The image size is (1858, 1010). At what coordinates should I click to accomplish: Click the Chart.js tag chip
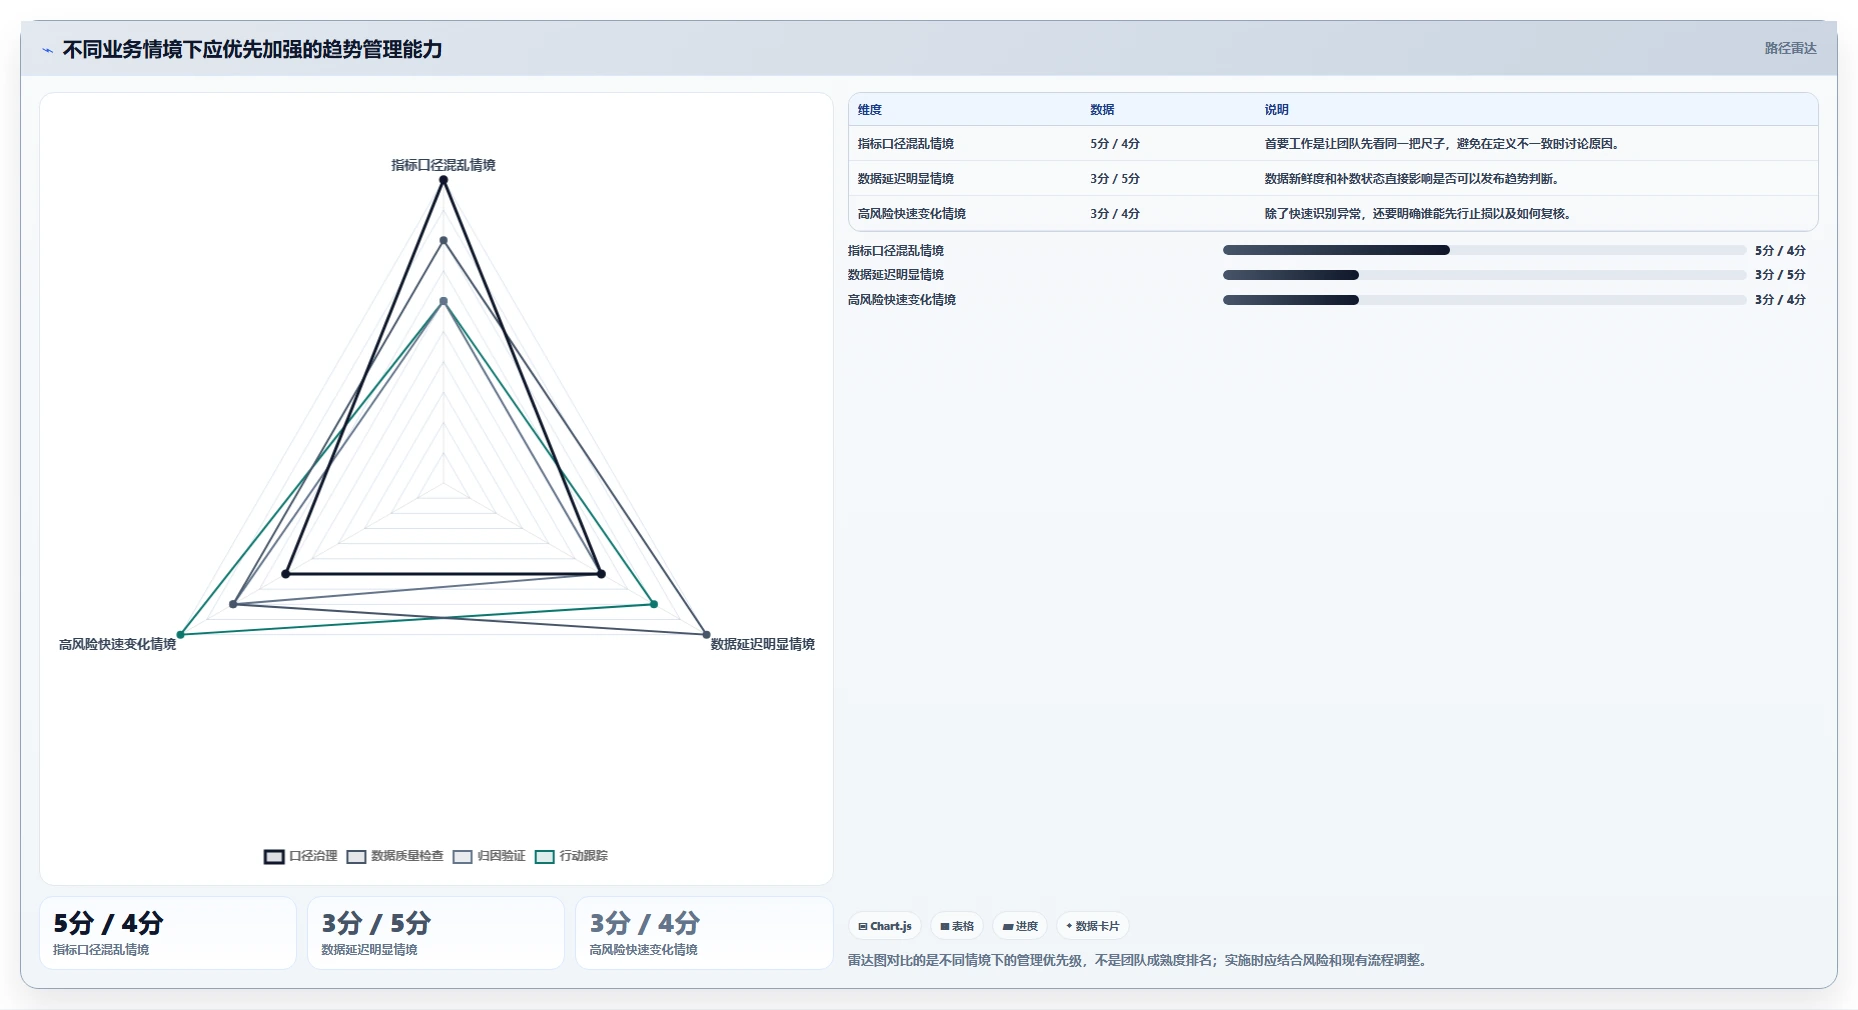(x=885, y=926)
